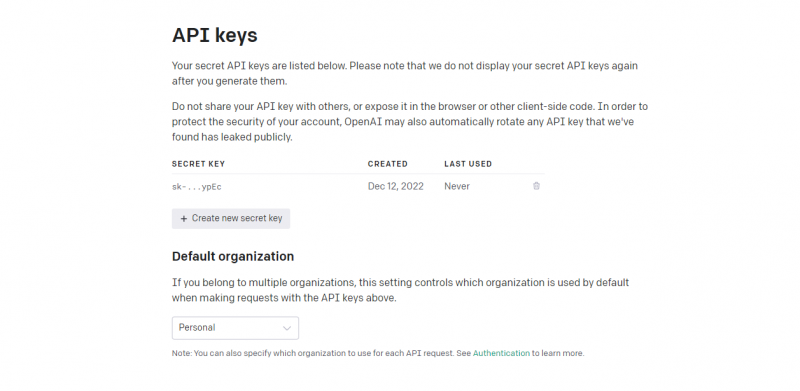The width and height of the screenshot is (800, 391).
Task: Expand the organization chevron arrow
Action: tap(287, 328)
